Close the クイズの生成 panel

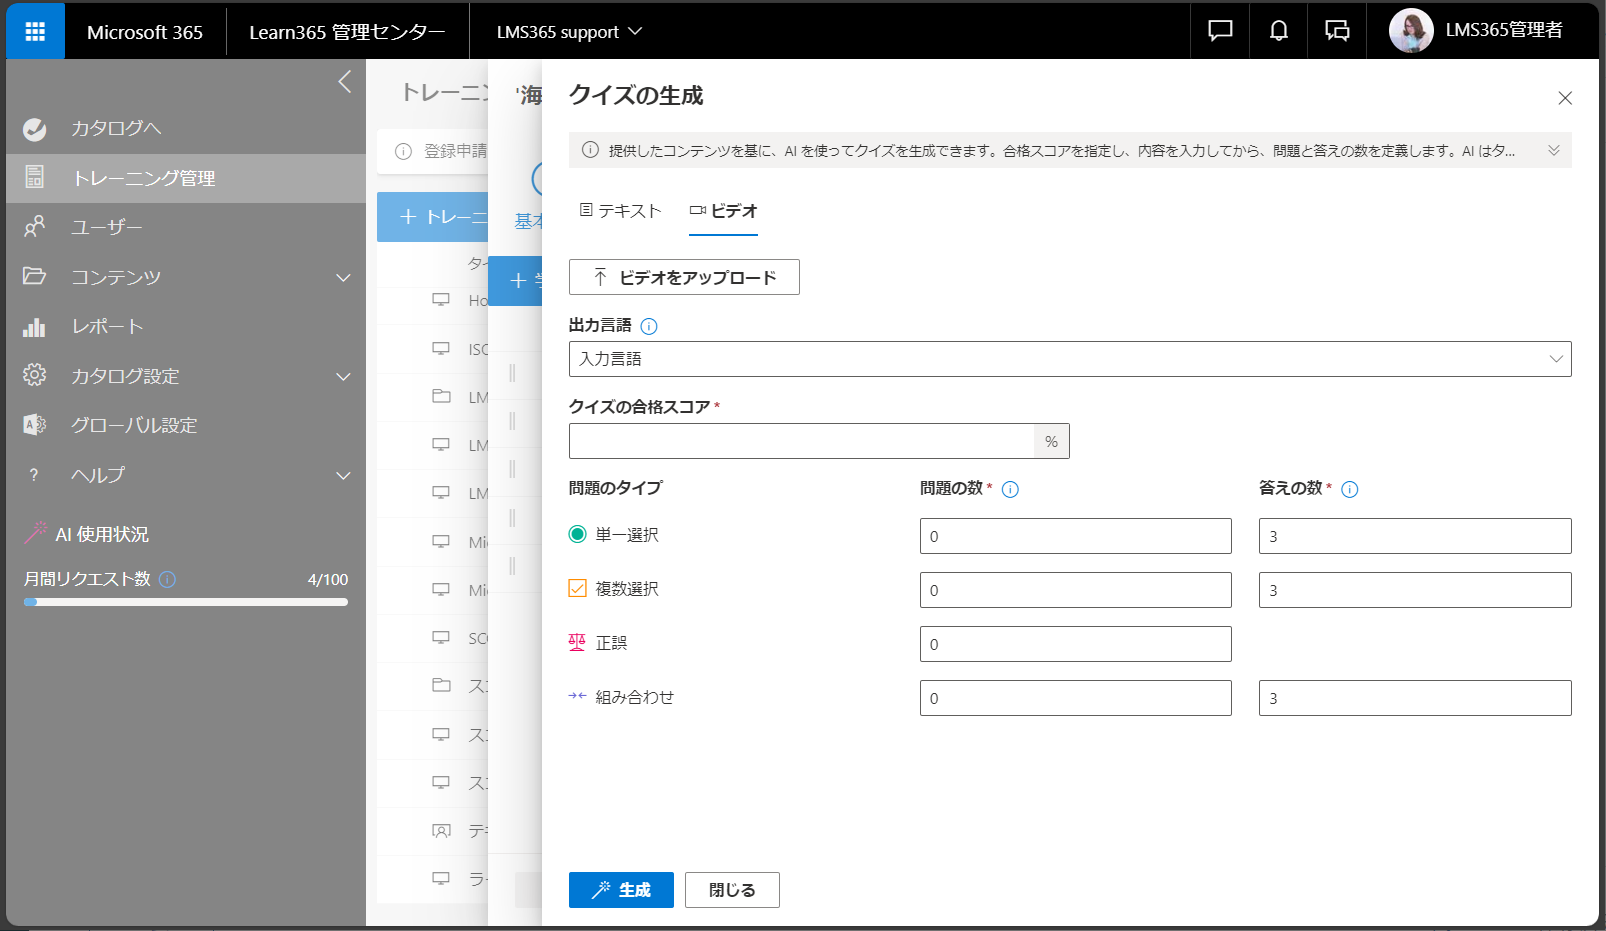coord(1565,98)
